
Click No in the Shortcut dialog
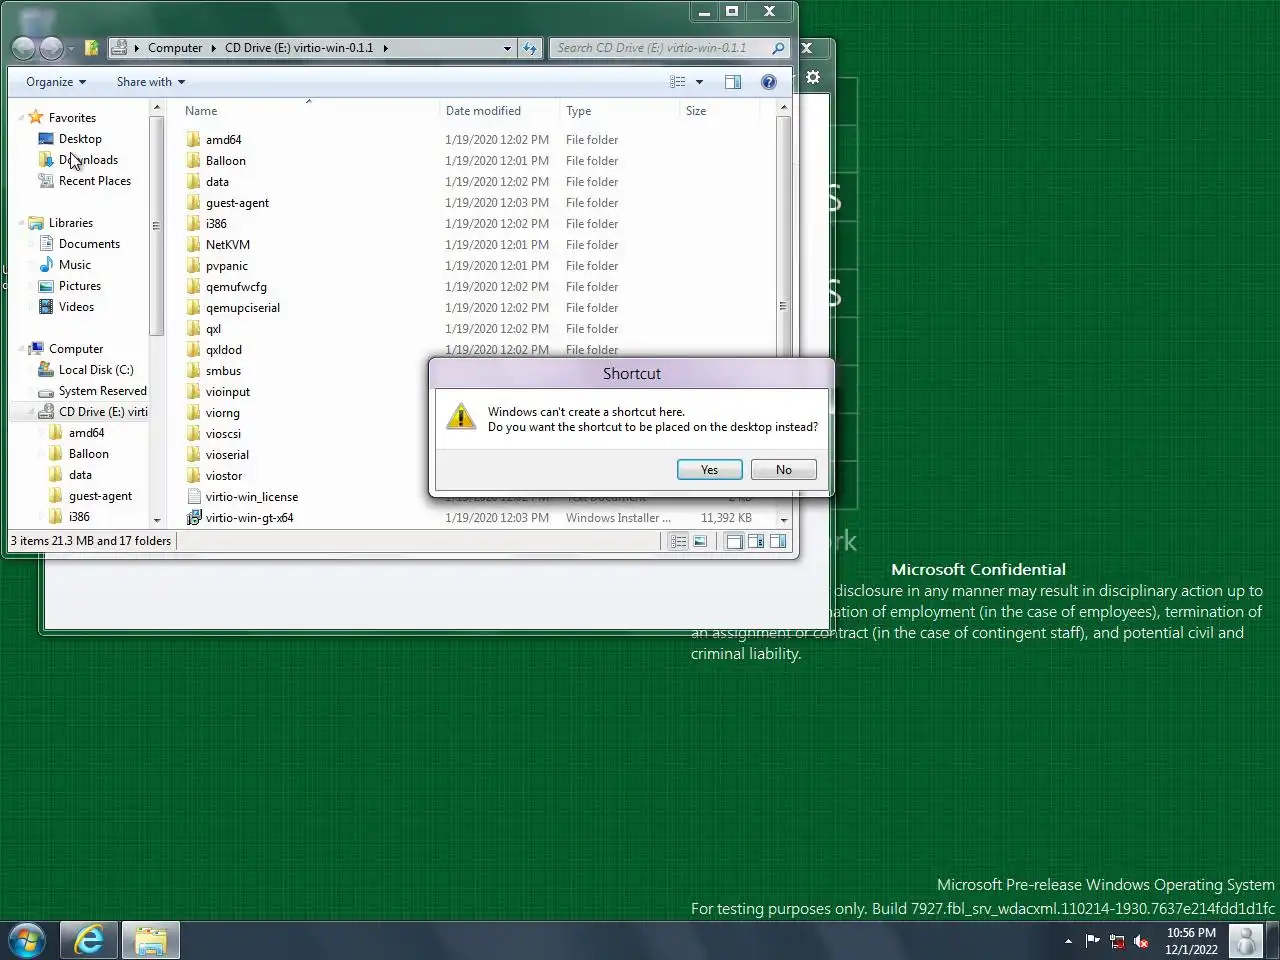click(x=784, y=470)
